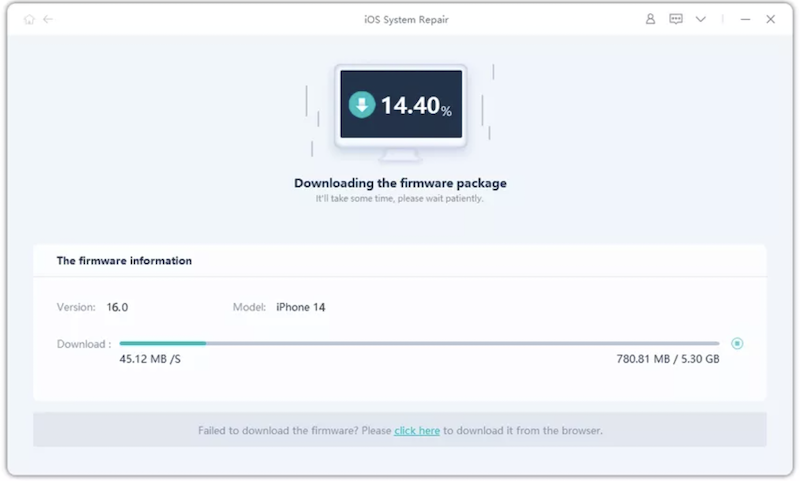Go to the Home screen icon
Image resolution: width=800 pixels, height=481 pixels.
29,19
